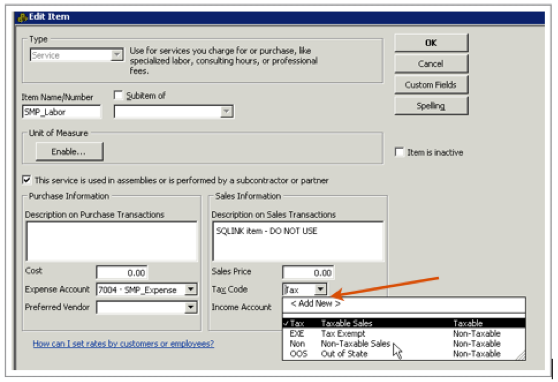Click the resize grip of tax code list

[x=521, y=355]
